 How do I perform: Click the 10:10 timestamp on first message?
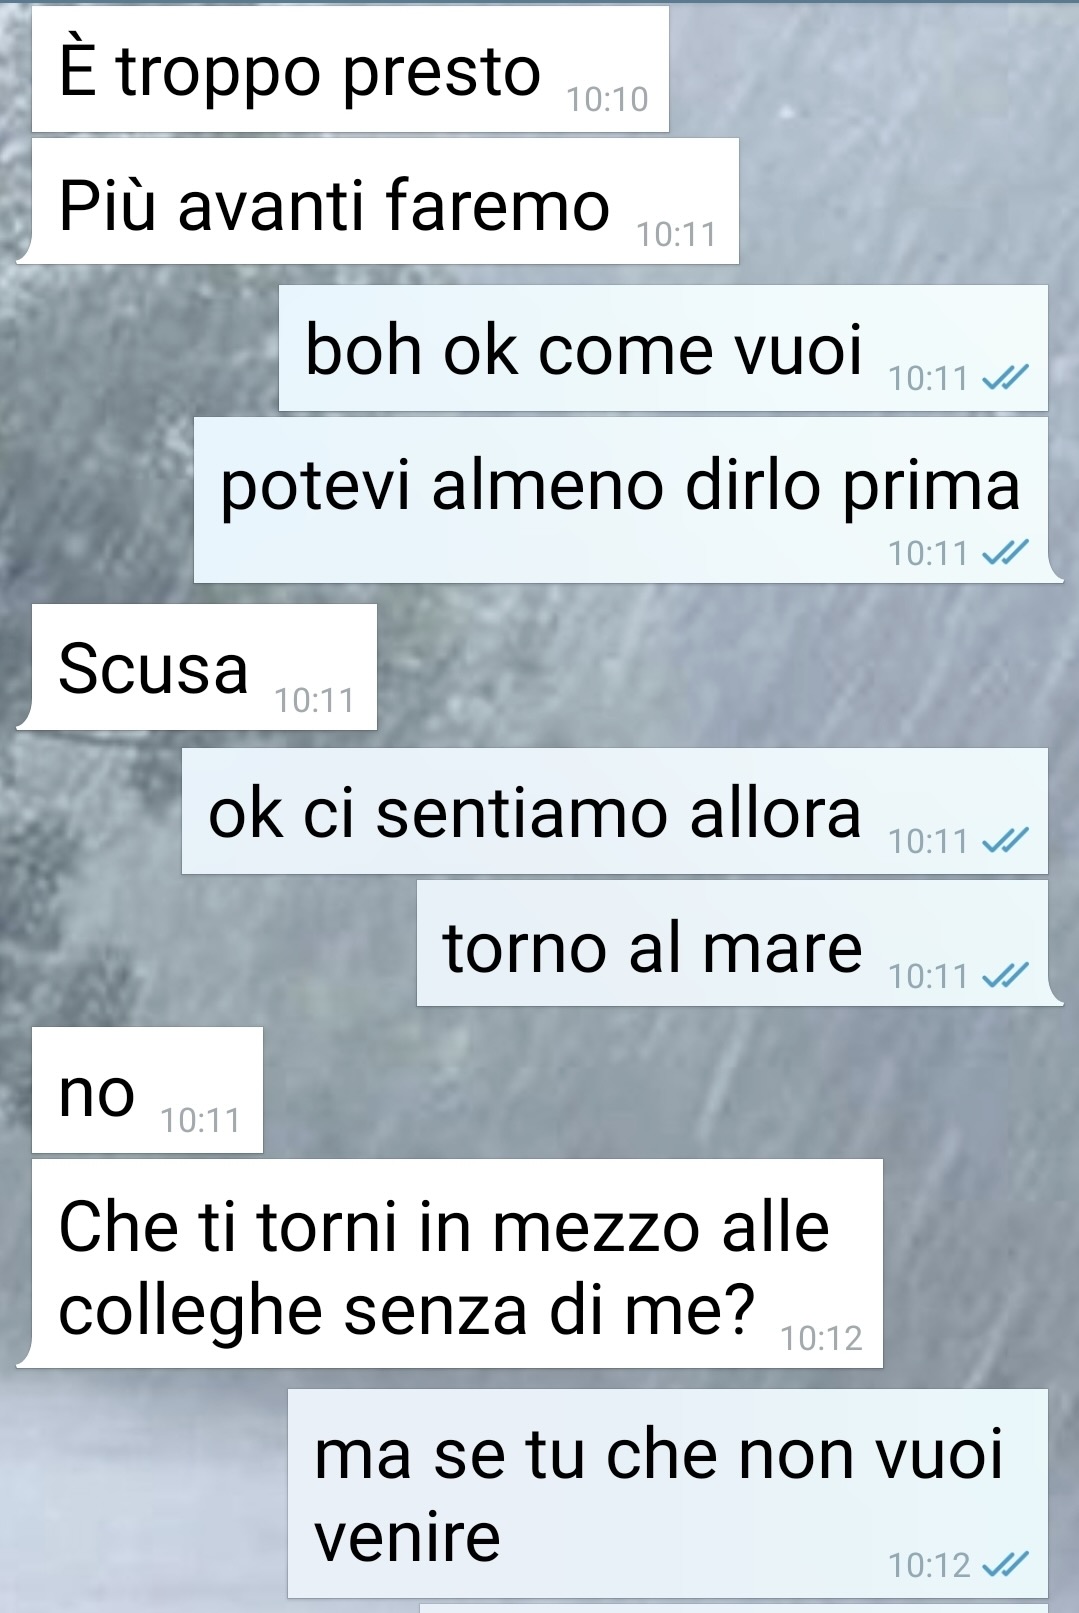pos(607,99)
